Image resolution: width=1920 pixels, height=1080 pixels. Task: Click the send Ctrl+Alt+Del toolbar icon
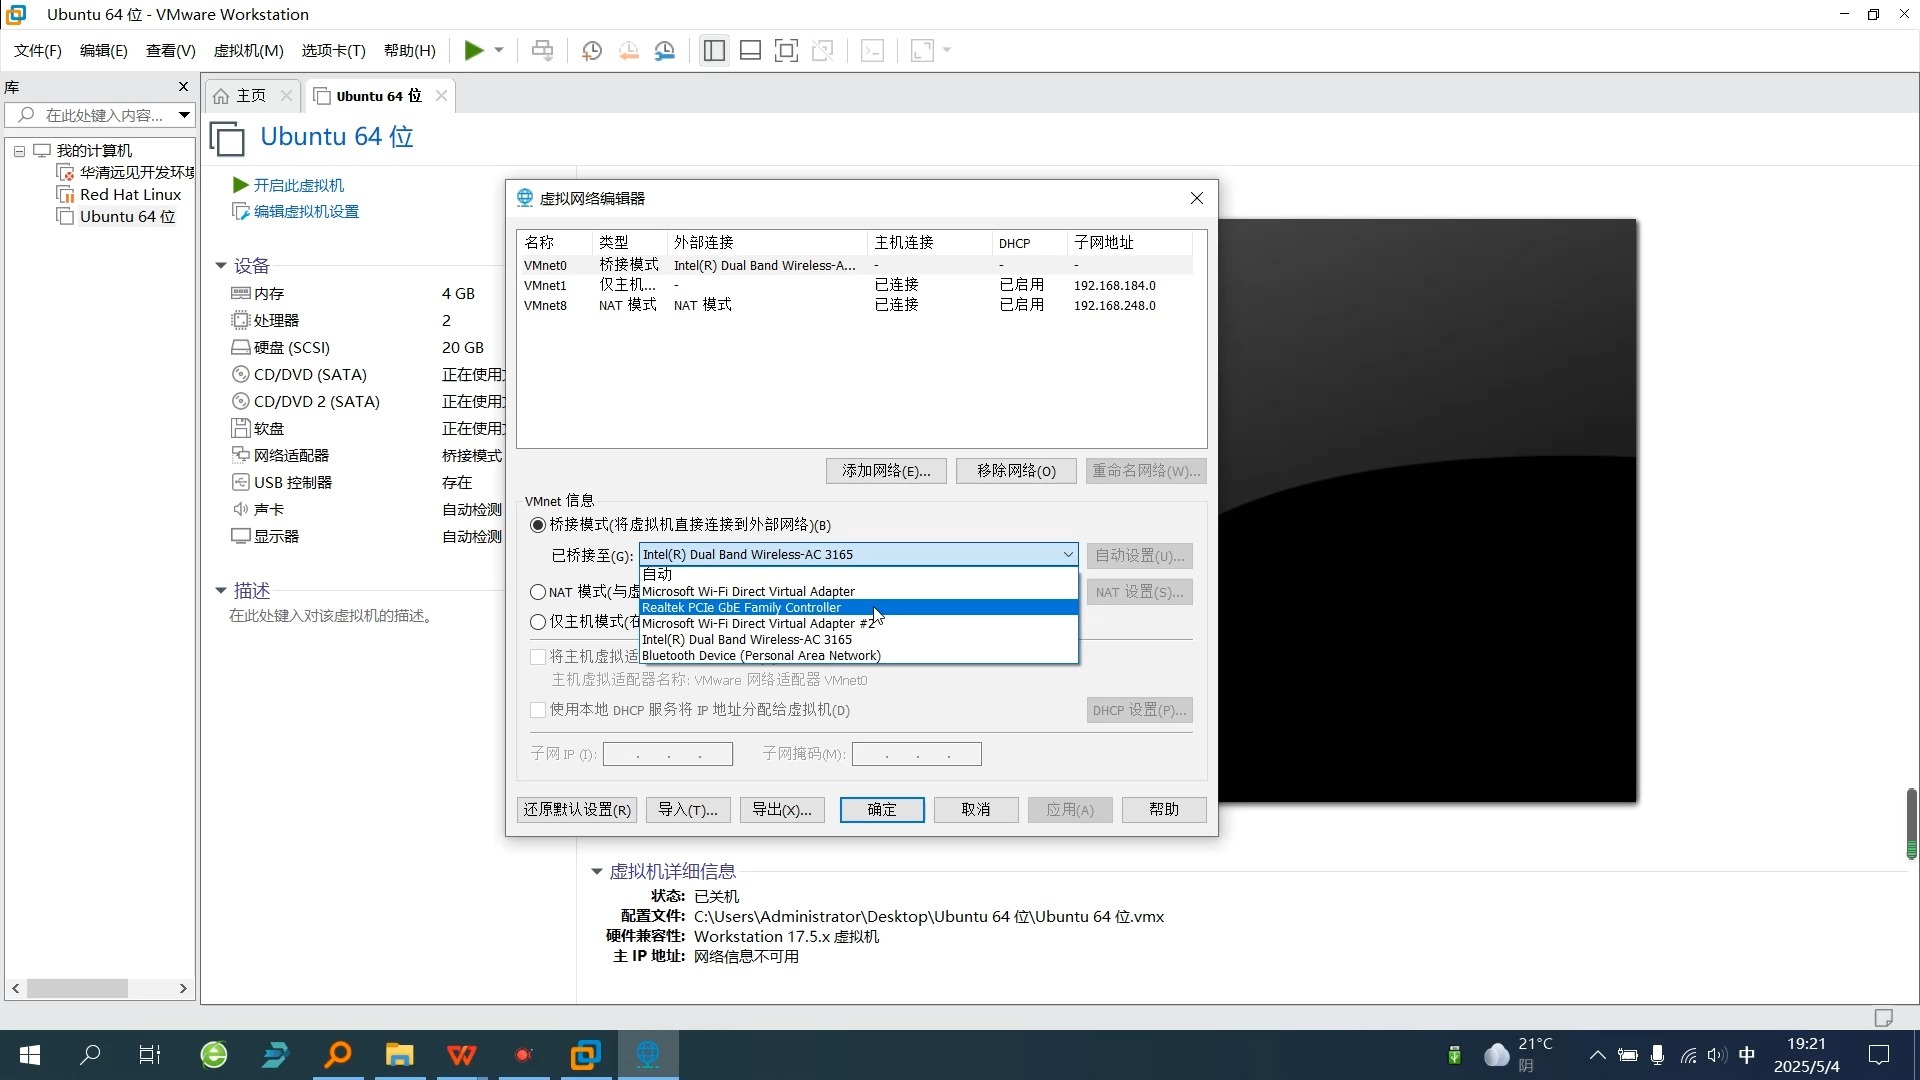click(542, 50)
